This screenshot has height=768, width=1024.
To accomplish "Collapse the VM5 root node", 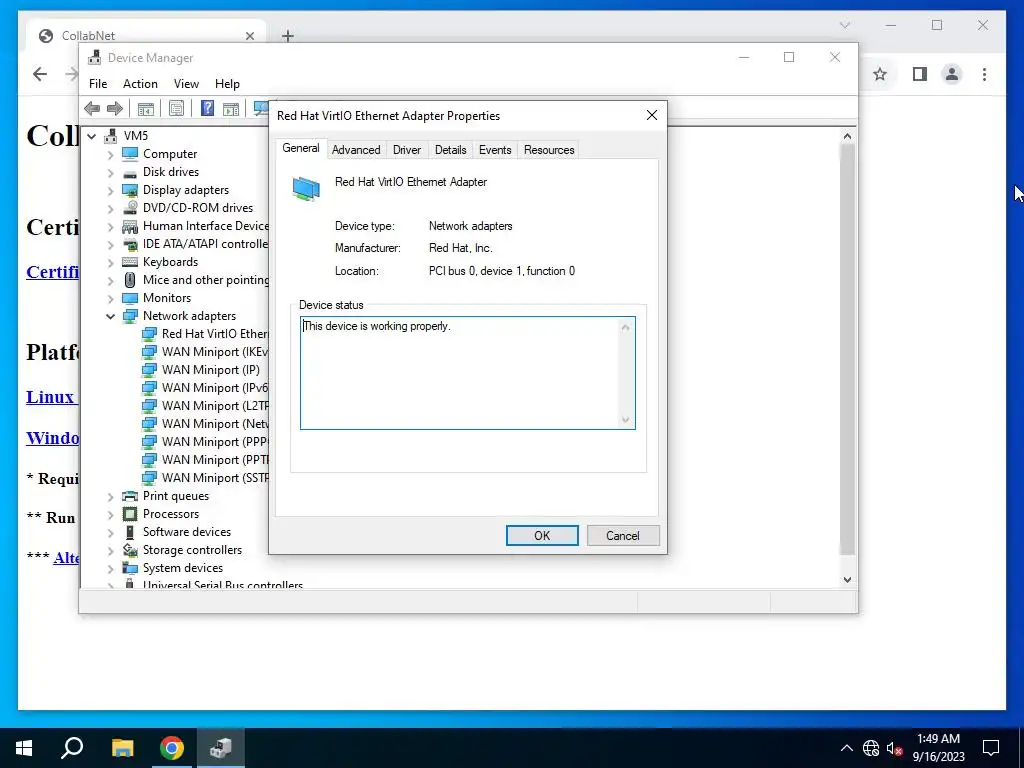I will tap(92, 136).
